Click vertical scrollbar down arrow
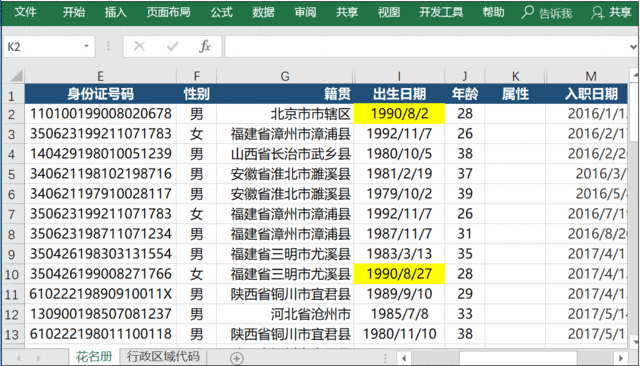Image resolution: width=640 pixels, height=366 pixels. [635, 342]
